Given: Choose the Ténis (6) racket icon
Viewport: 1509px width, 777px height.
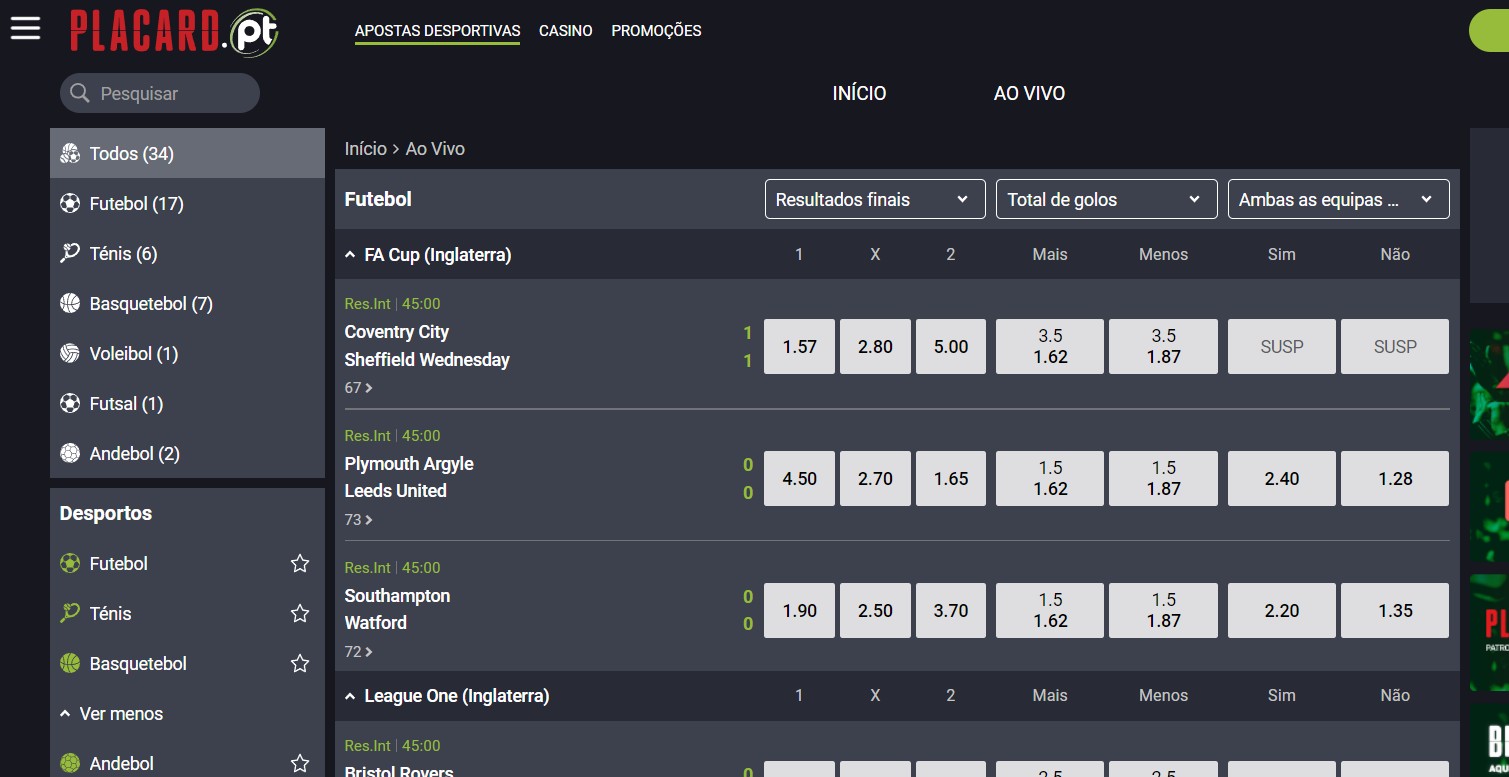Looking at the screenshot, I should point(70,253).
